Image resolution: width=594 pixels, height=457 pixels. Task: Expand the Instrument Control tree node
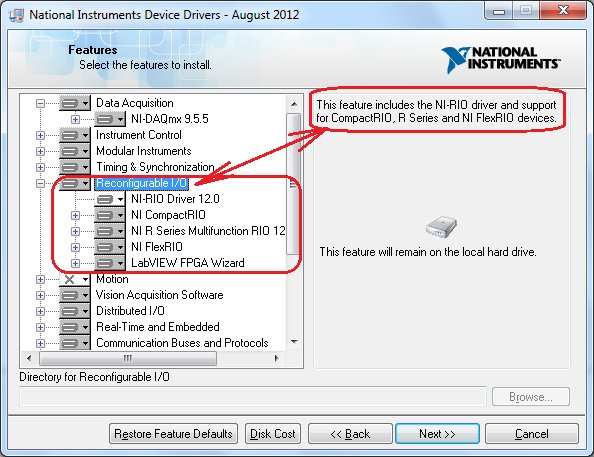(40, 135)
